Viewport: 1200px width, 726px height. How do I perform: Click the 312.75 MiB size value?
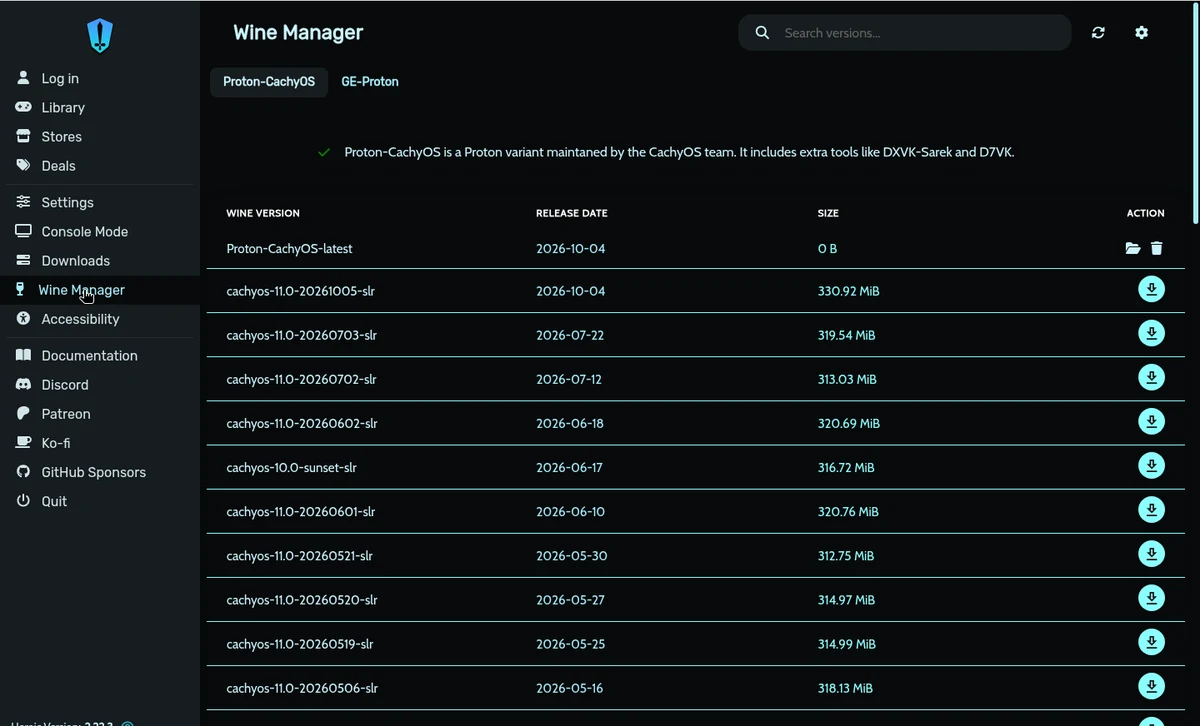pyautogui.click(x=846, y=556)
